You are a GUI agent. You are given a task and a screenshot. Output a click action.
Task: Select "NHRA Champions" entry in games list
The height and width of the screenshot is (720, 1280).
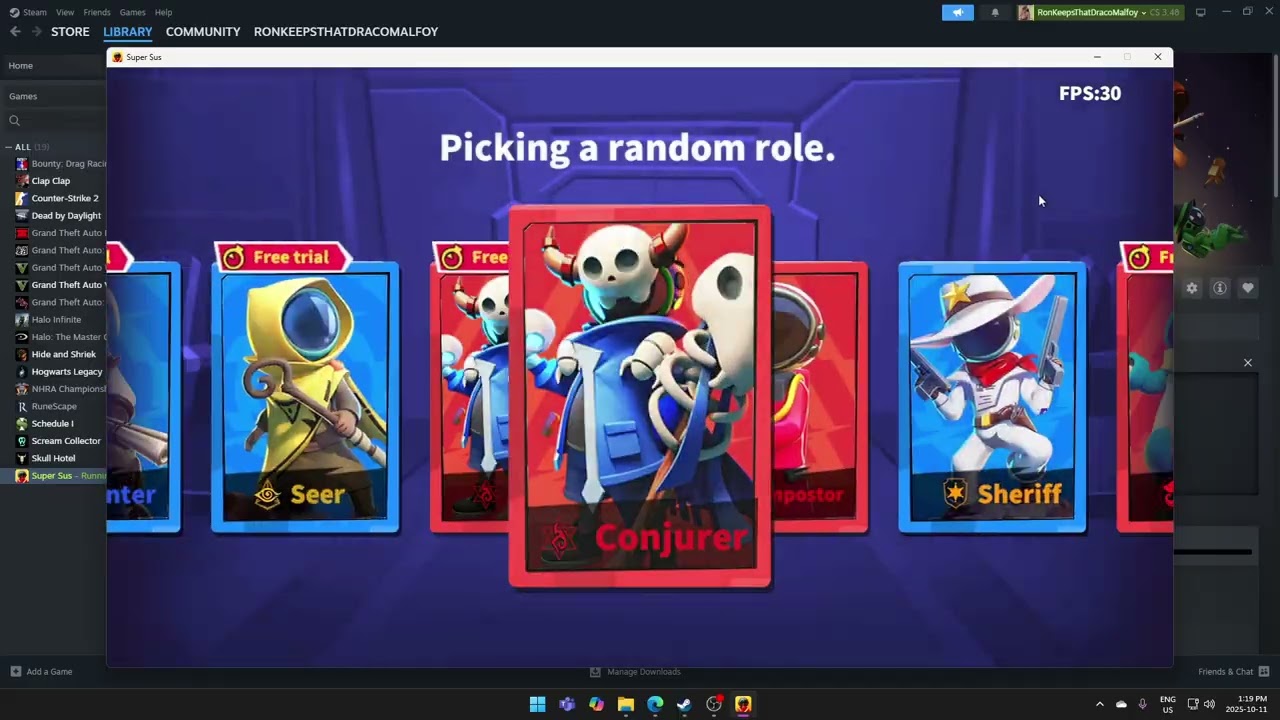(x=68, y=389)
